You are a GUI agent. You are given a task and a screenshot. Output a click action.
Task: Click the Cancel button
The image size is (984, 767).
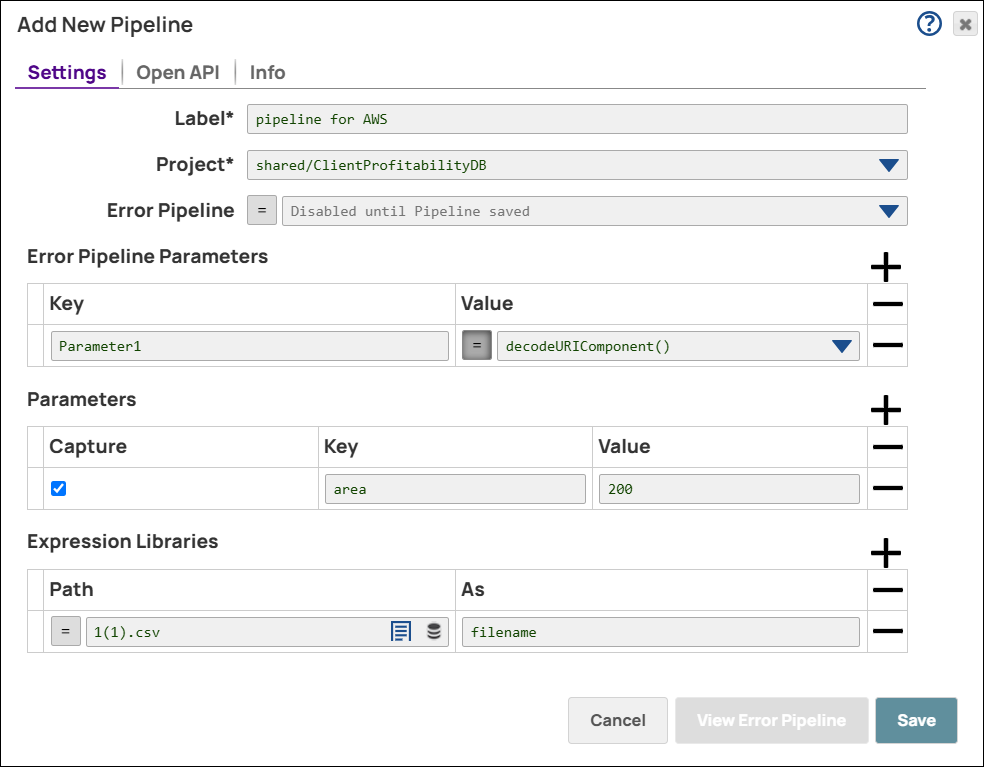pyautogui.click(x=617, y=720)
